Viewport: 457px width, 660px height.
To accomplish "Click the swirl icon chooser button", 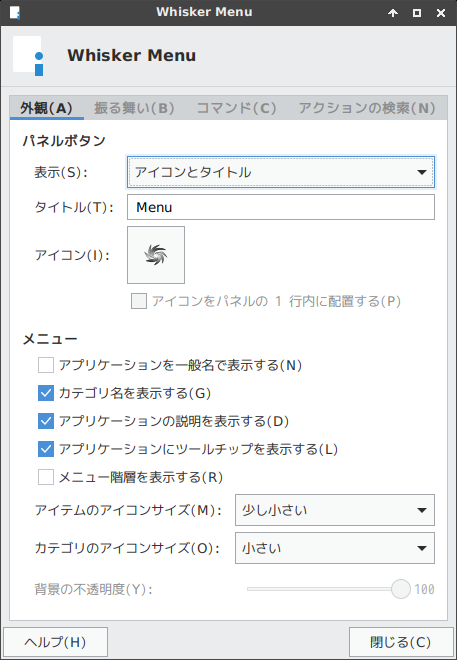I will click(156, 255).
